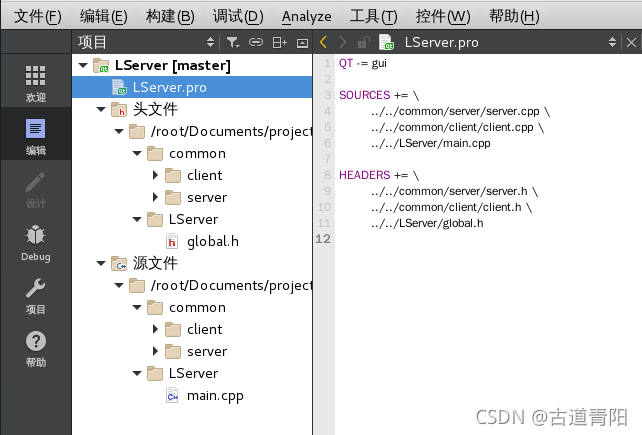Click the QT keyword on line 1
This screenshot has height=435, width=642.
[x=346, y=63]
